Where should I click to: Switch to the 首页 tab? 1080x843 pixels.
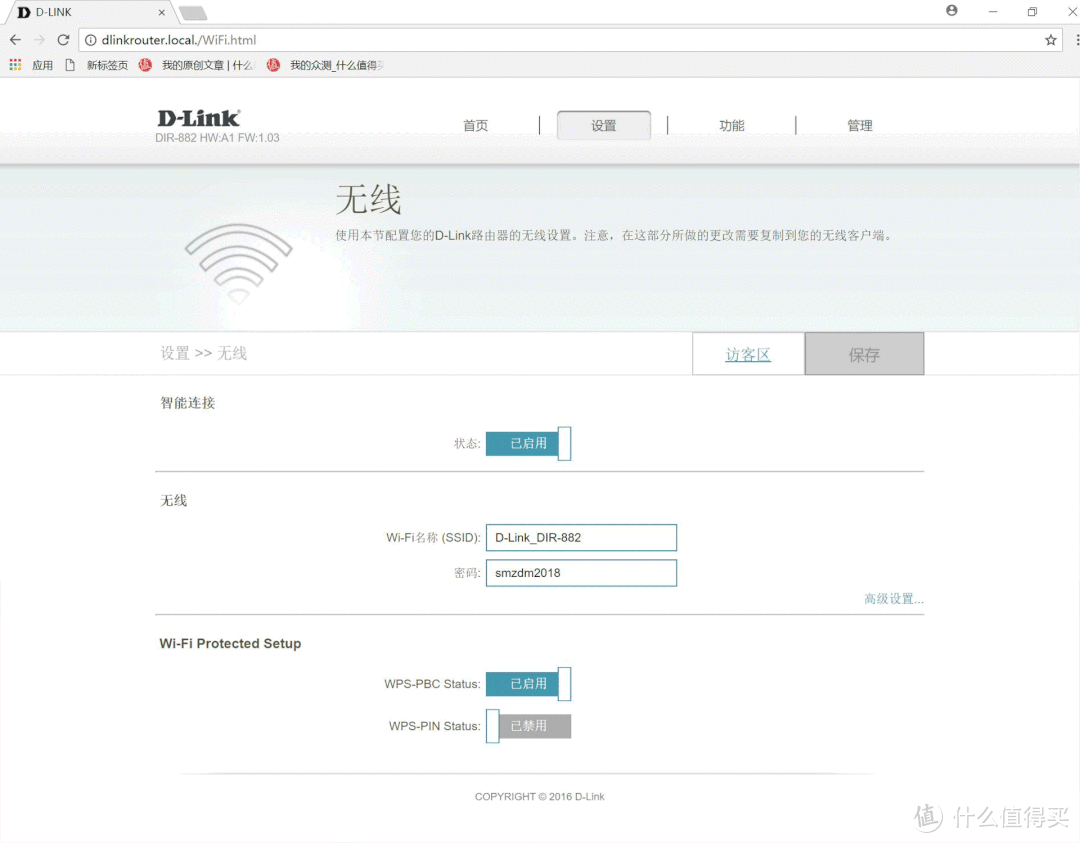click(x=475, y=125)
